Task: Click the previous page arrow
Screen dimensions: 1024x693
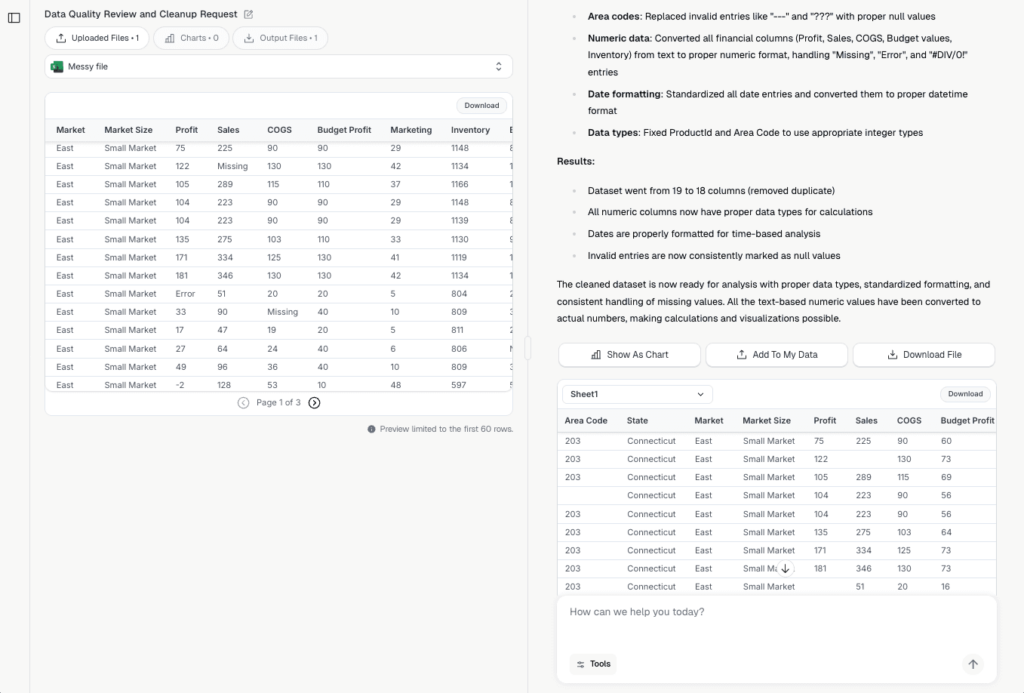Action: 243,405
